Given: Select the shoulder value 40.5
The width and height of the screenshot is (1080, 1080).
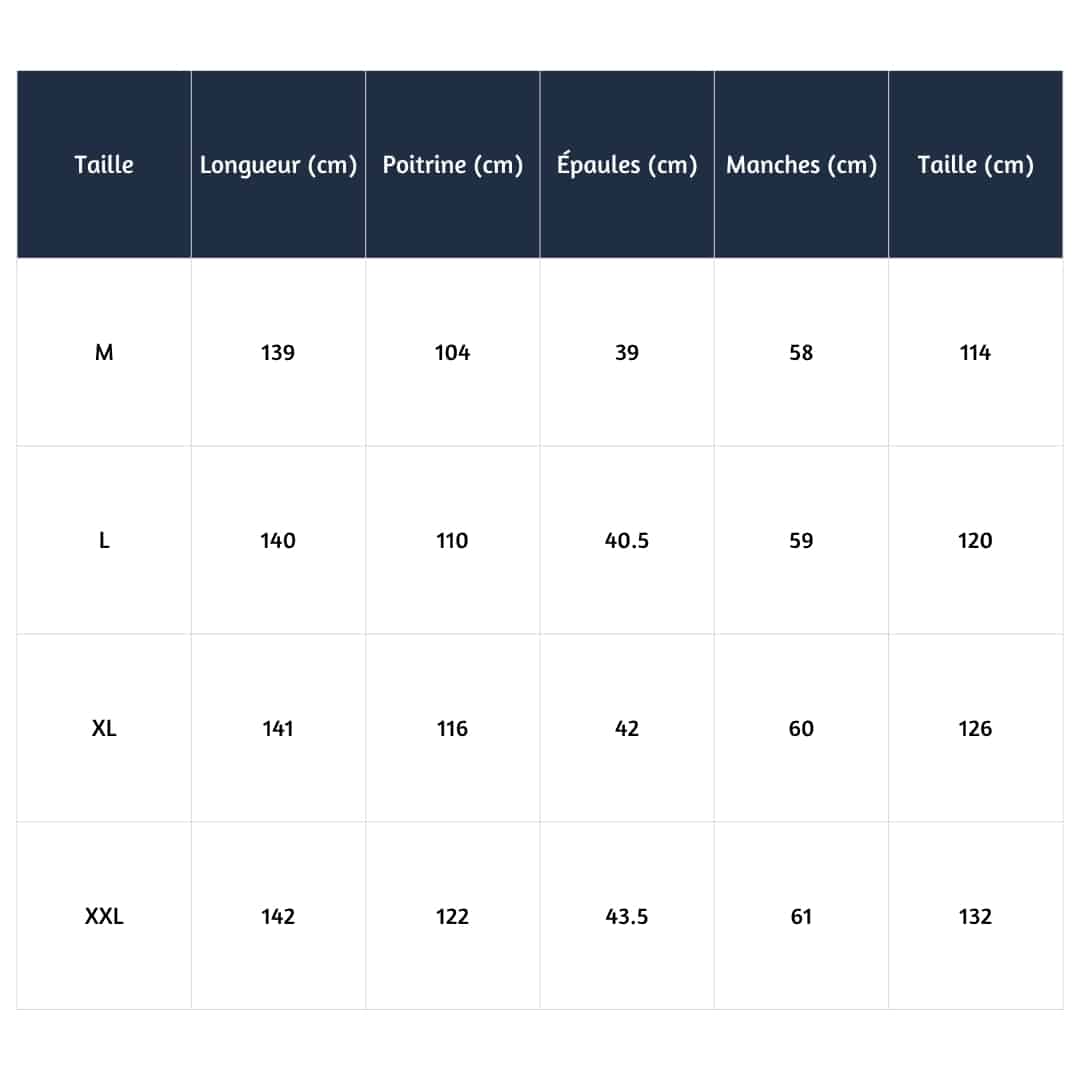Looking at the screenshot, I should tap(627, 541).
